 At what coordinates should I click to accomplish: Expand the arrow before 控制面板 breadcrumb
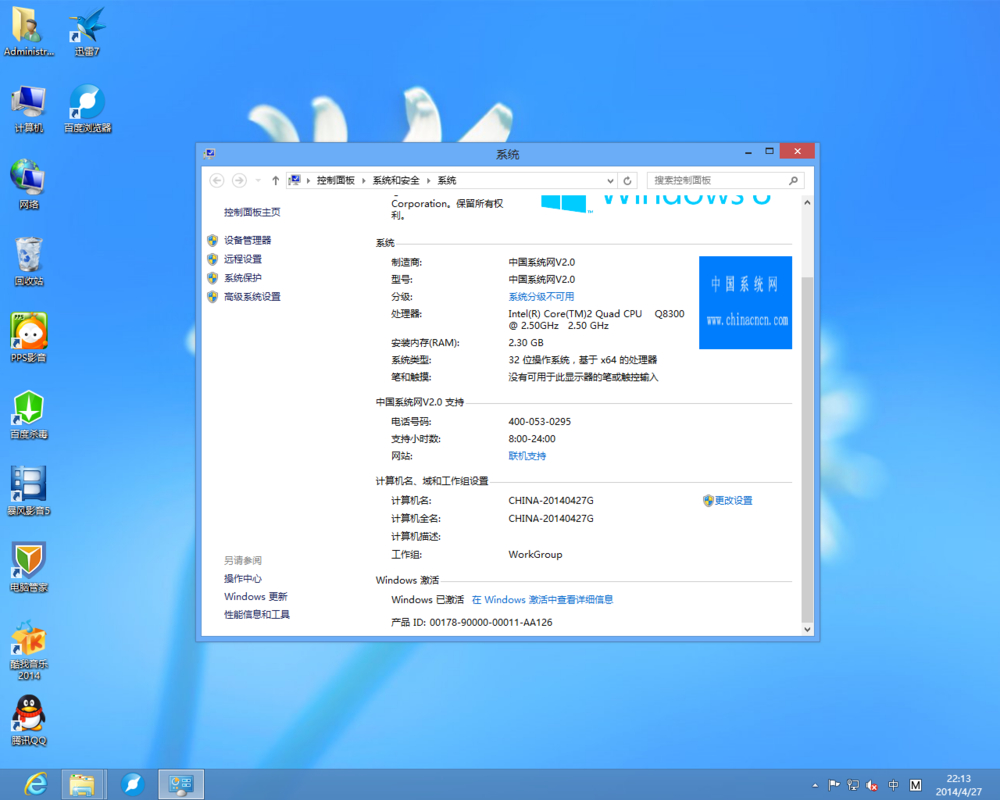click(308, 181)
